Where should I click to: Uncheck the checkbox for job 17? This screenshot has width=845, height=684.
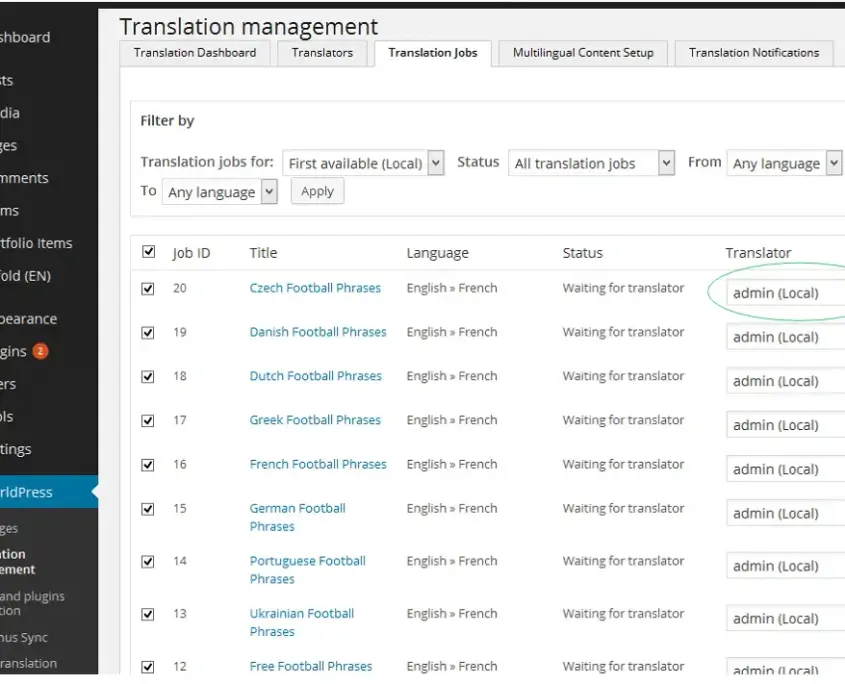(x=148, y=420)
